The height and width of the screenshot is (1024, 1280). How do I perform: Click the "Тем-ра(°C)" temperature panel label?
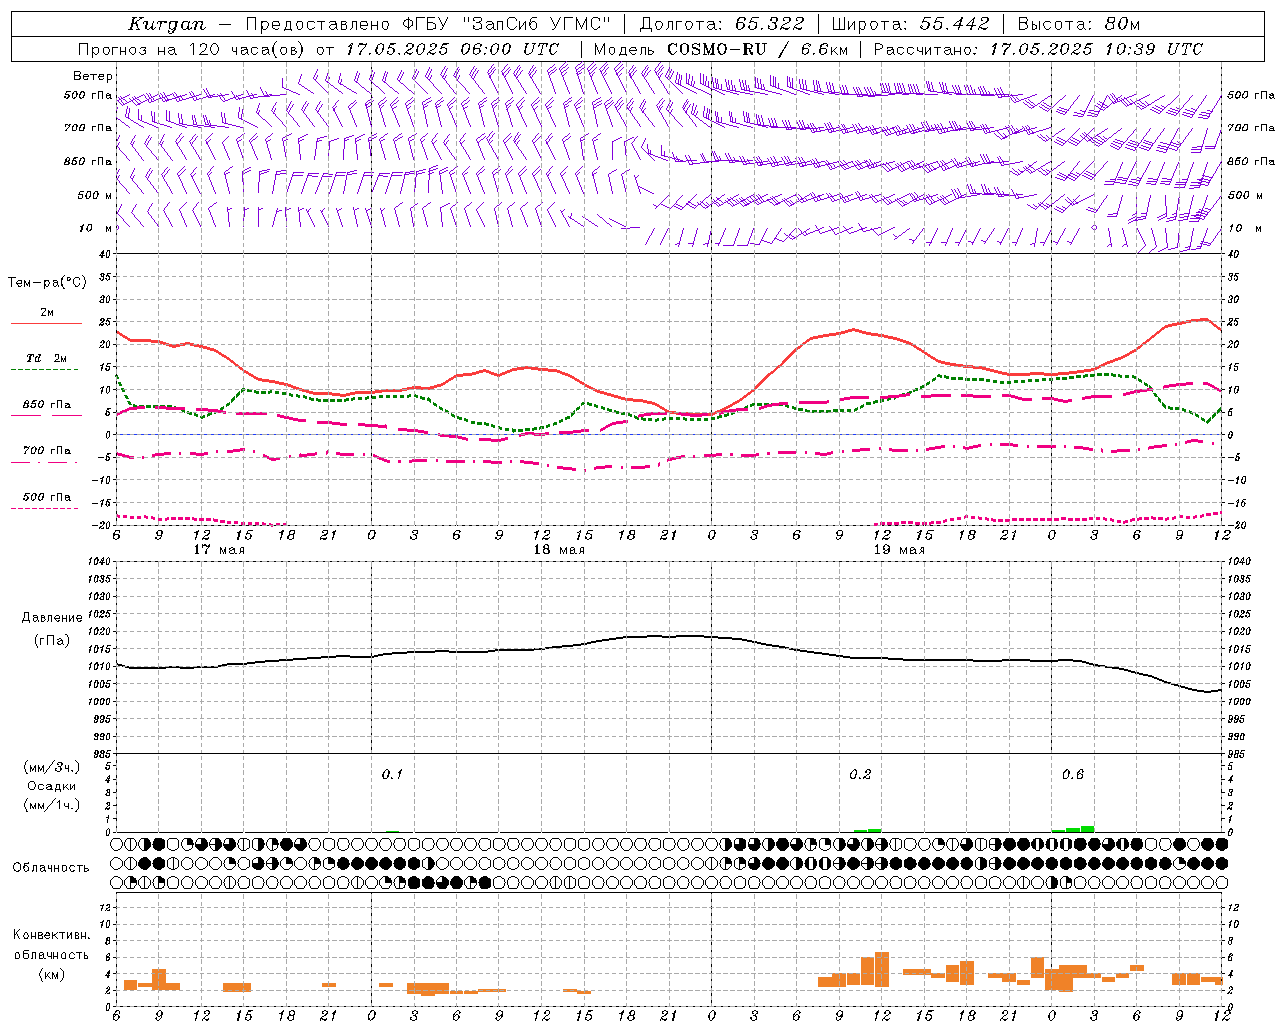click(x=47, y=283)
